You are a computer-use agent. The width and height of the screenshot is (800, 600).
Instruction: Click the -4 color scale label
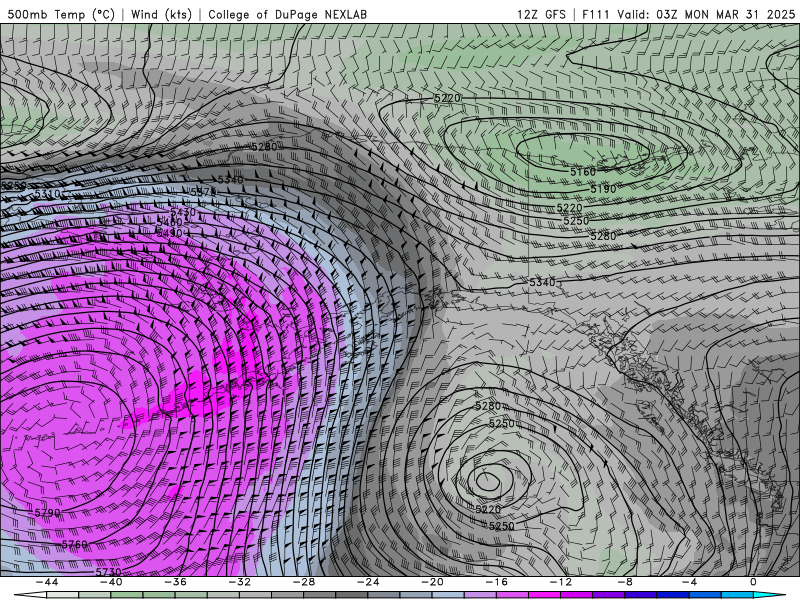click(689, 582)
